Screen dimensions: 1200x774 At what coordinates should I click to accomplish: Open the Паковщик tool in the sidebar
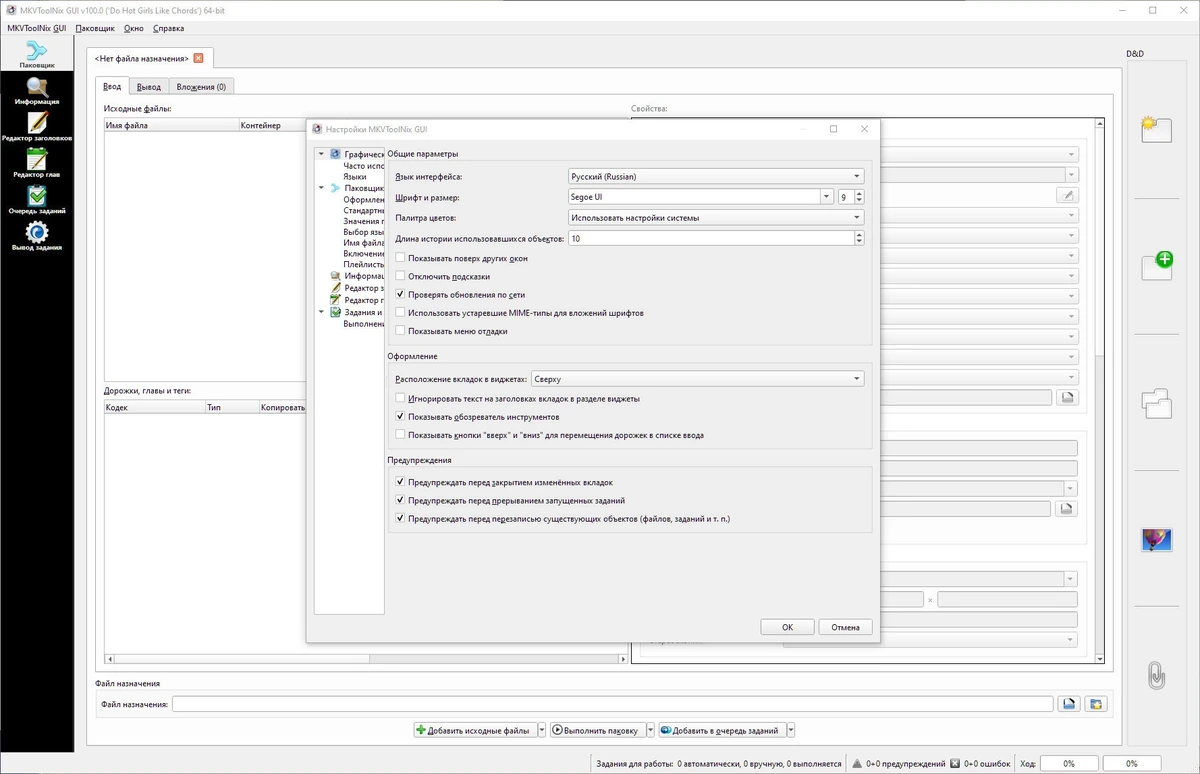(x=36, y=55)
